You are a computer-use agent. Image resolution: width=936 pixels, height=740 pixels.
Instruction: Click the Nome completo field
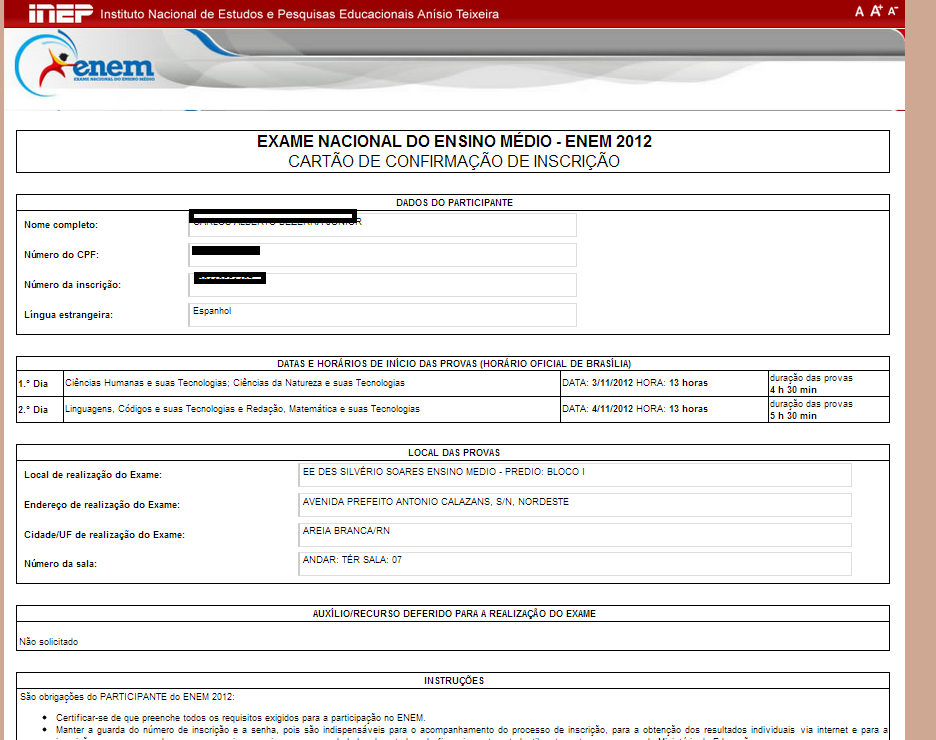click(383, 225)
